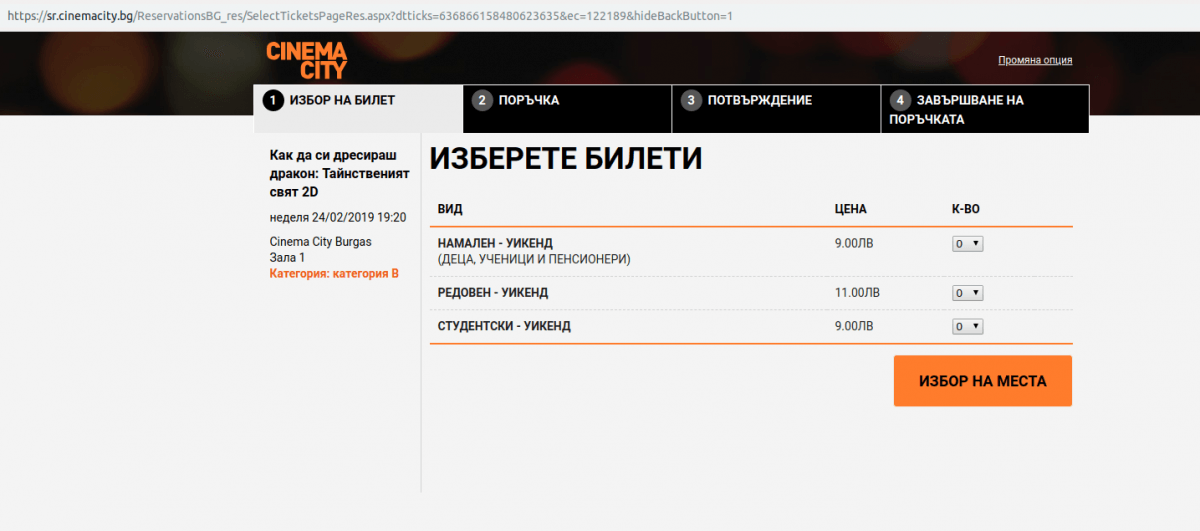Image resolution: width=1200 pixels, height=531 pixels.
Task: Open quantity dropdown for Студентски - Уикенд
Action: coord(968,326)
